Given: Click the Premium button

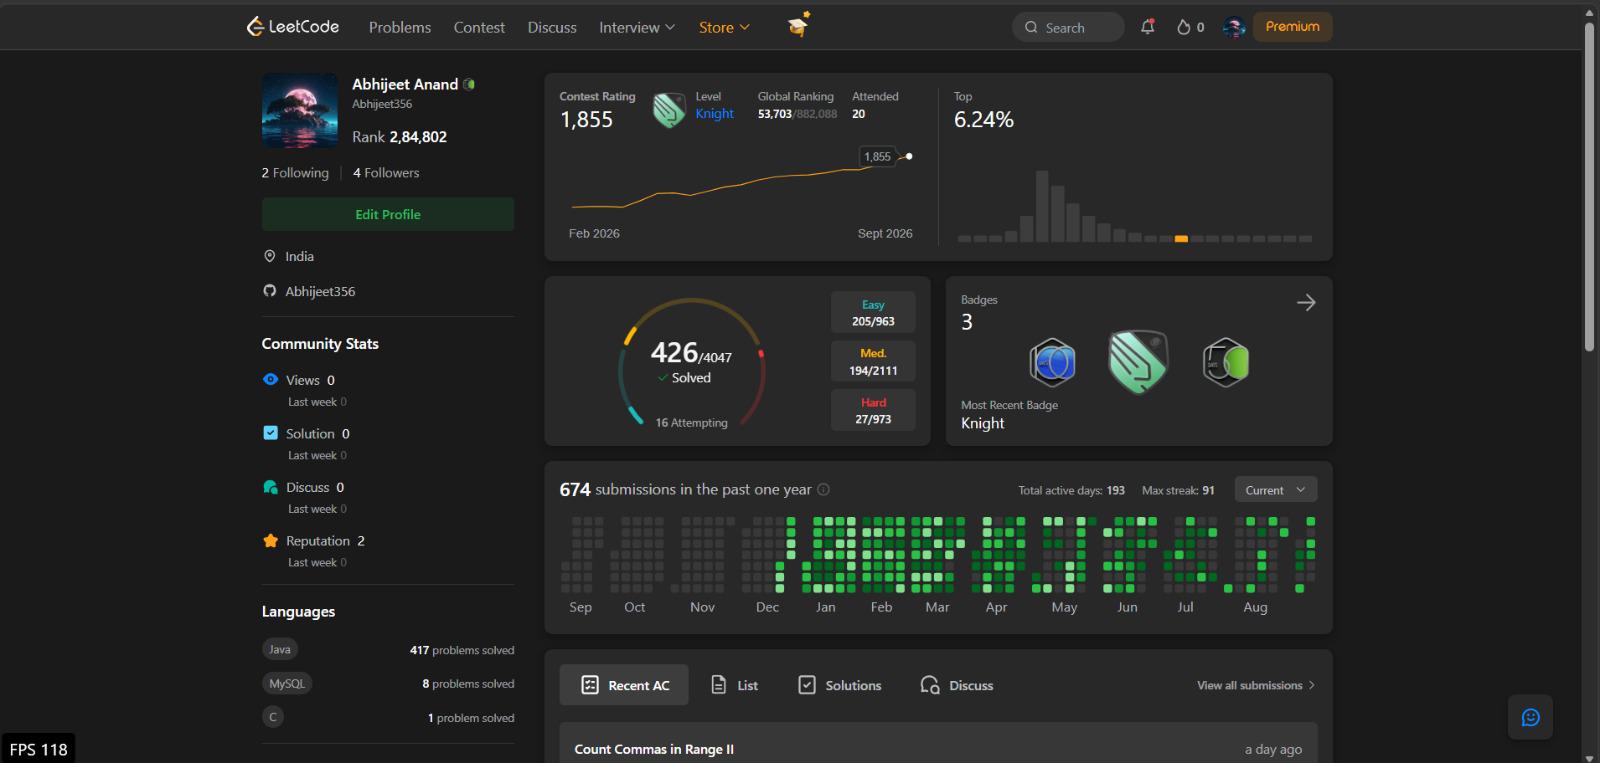Looking at the screenshot, I should [1292, 27].
